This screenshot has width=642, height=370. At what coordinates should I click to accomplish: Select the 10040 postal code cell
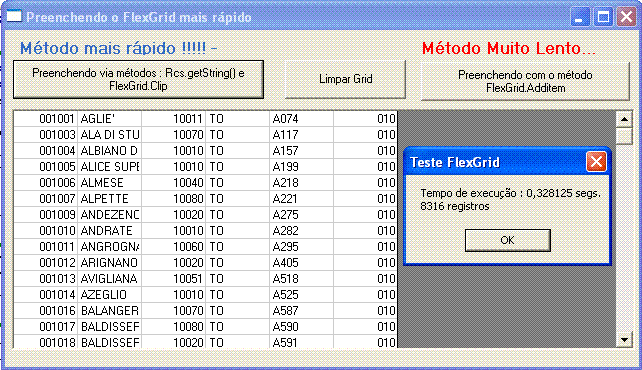[174, 183]
